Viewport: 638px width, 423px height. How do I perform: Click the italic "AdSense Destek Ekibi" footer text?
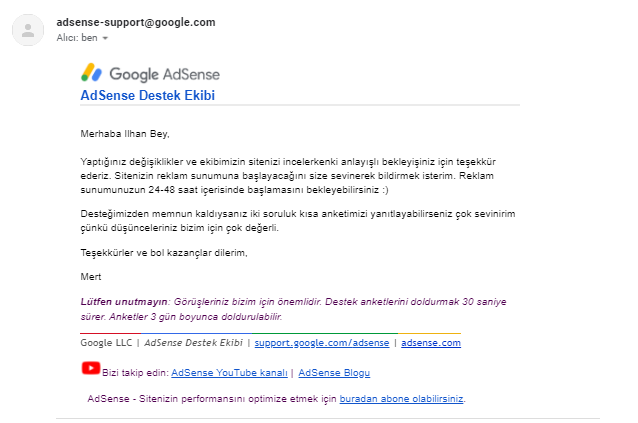tap(194, 343)
